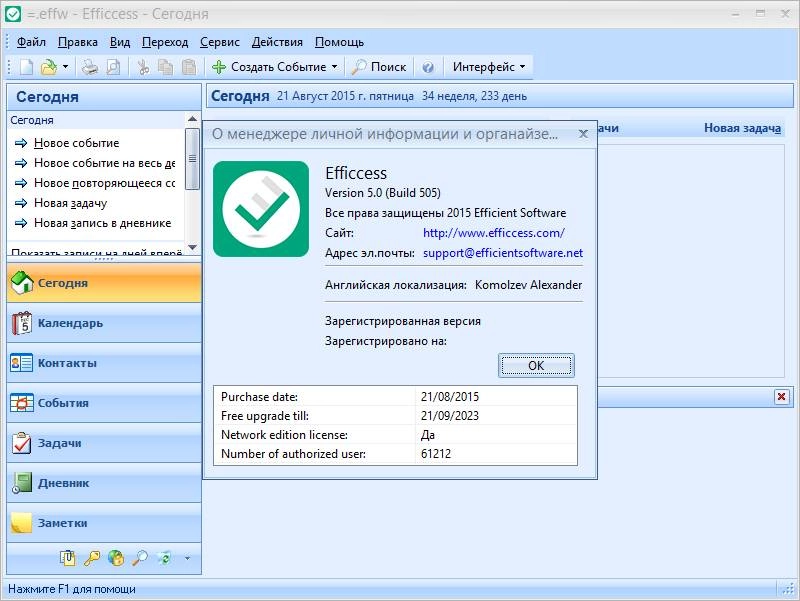Click the password key icon at sidebar bottom
800x601 pixels.
click(92, 558)
